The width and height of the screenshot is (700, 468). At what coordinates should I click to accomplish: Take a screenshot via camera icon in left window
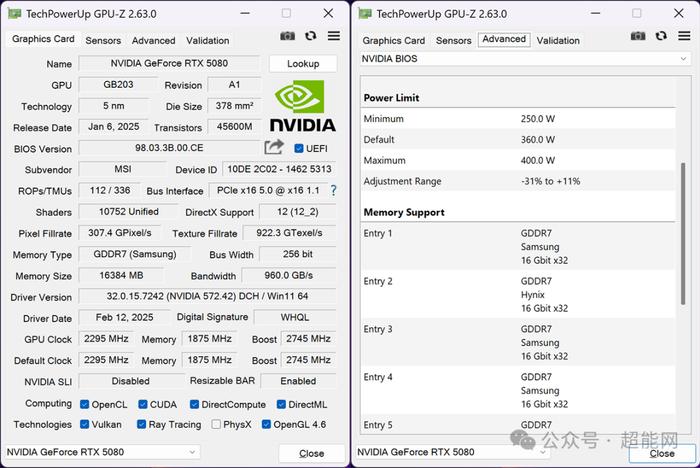click(287, 36)
